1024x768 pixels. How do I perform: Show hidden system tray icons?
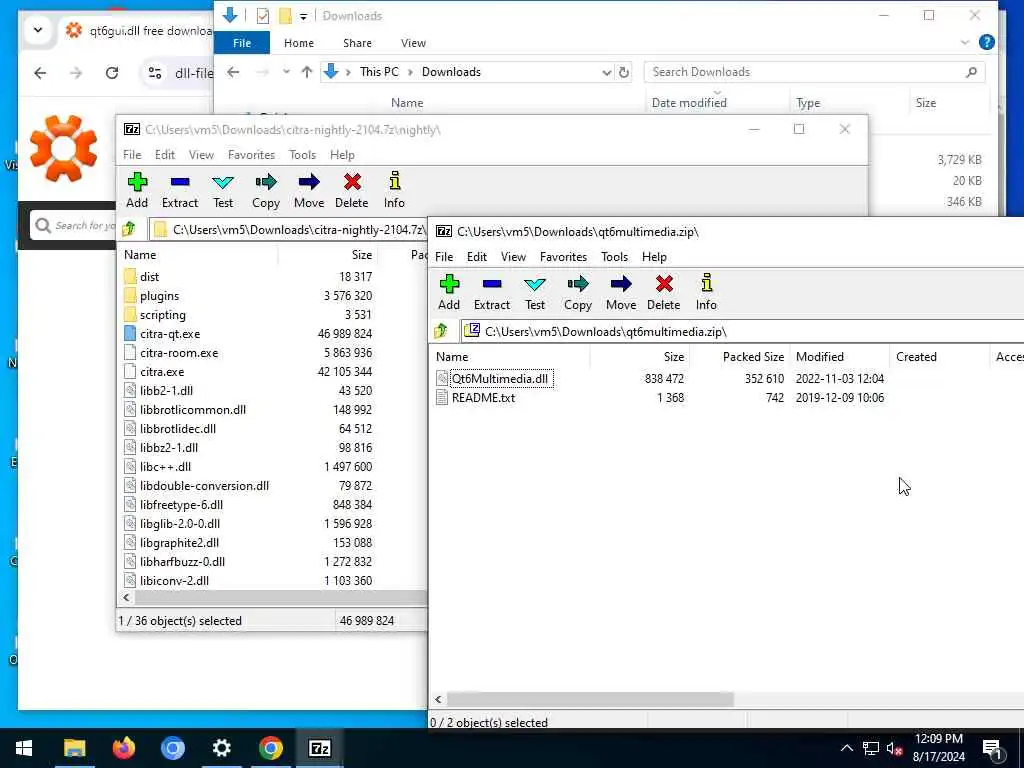(846, 748)
